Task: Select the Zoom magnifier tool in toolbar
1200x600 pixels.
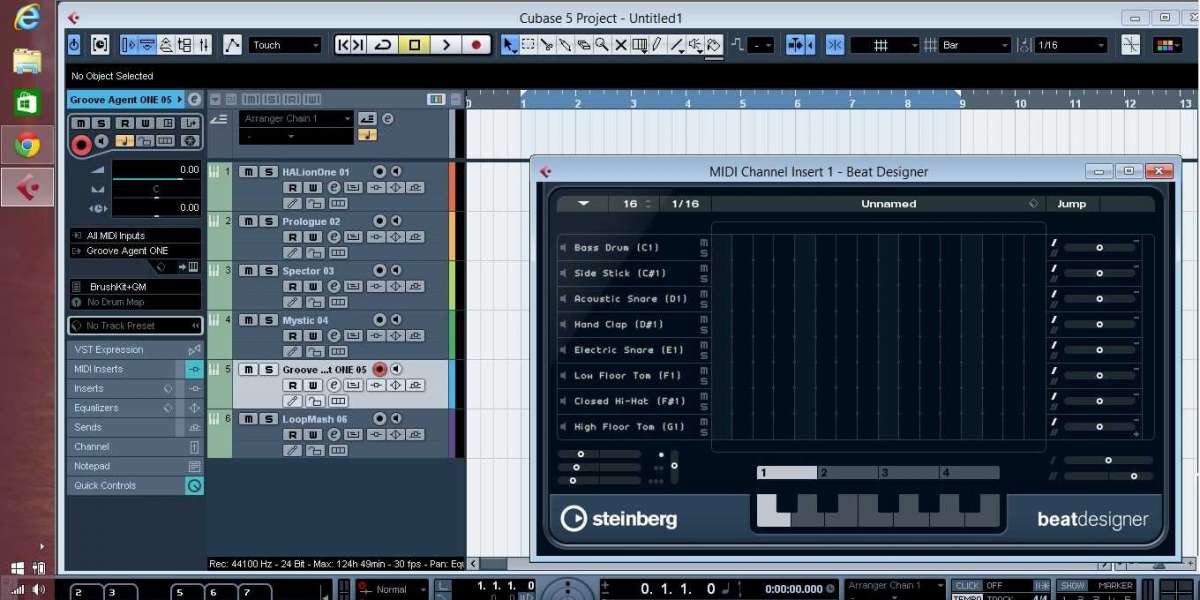Action: click(602, 45)
